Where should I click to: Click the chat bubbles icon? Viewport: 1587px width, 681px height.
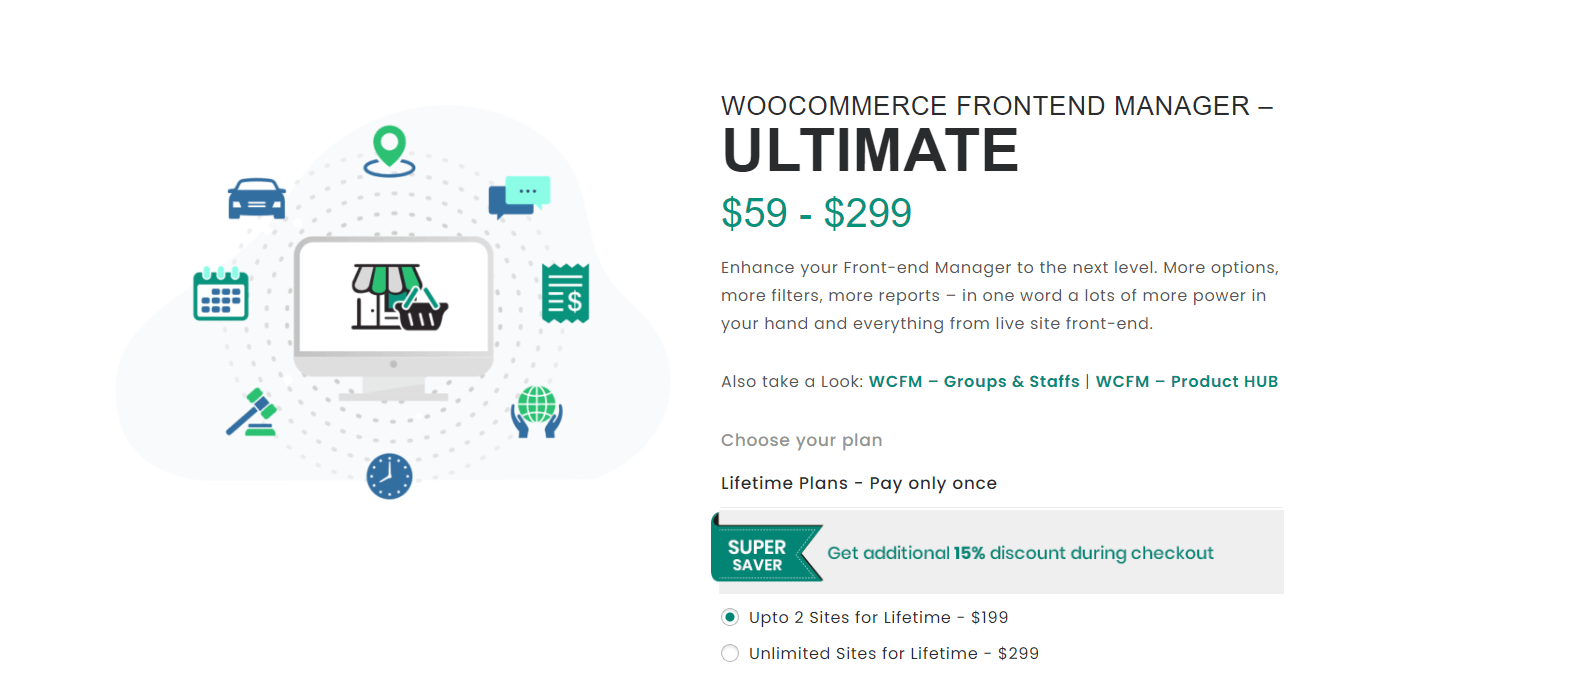pos(520,197)
